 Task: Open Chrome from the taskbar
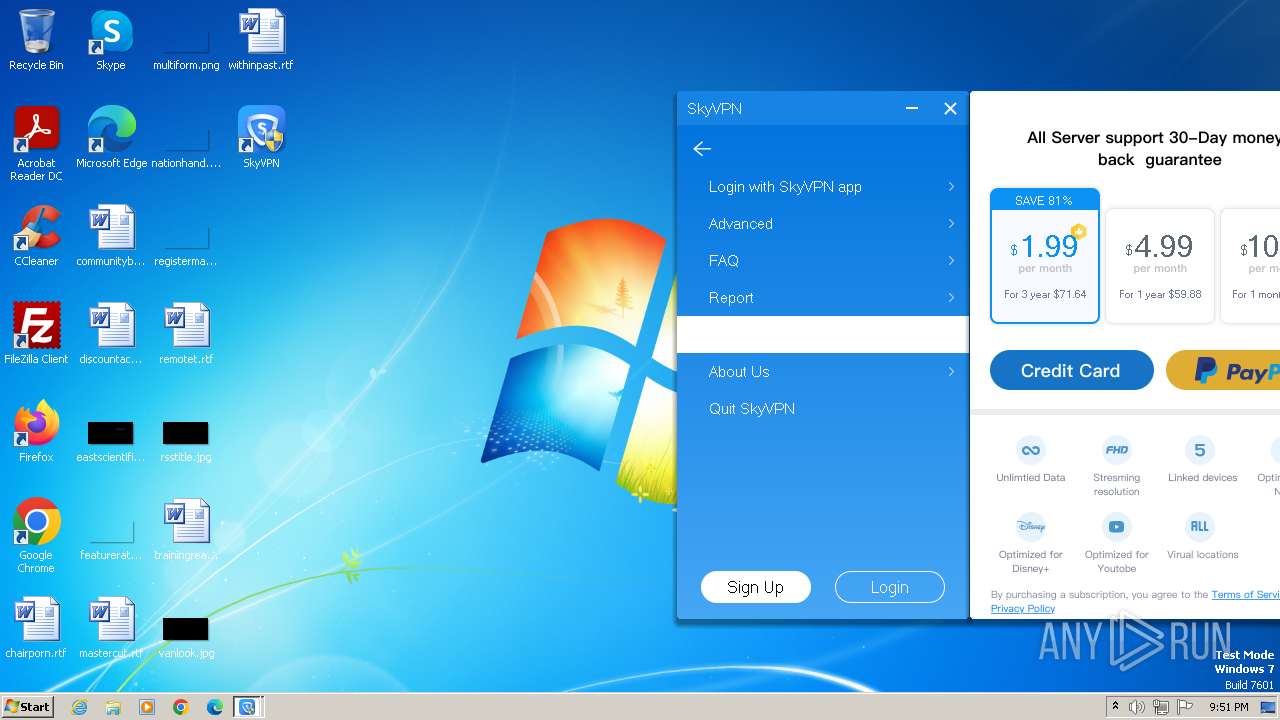pos(181,707)
